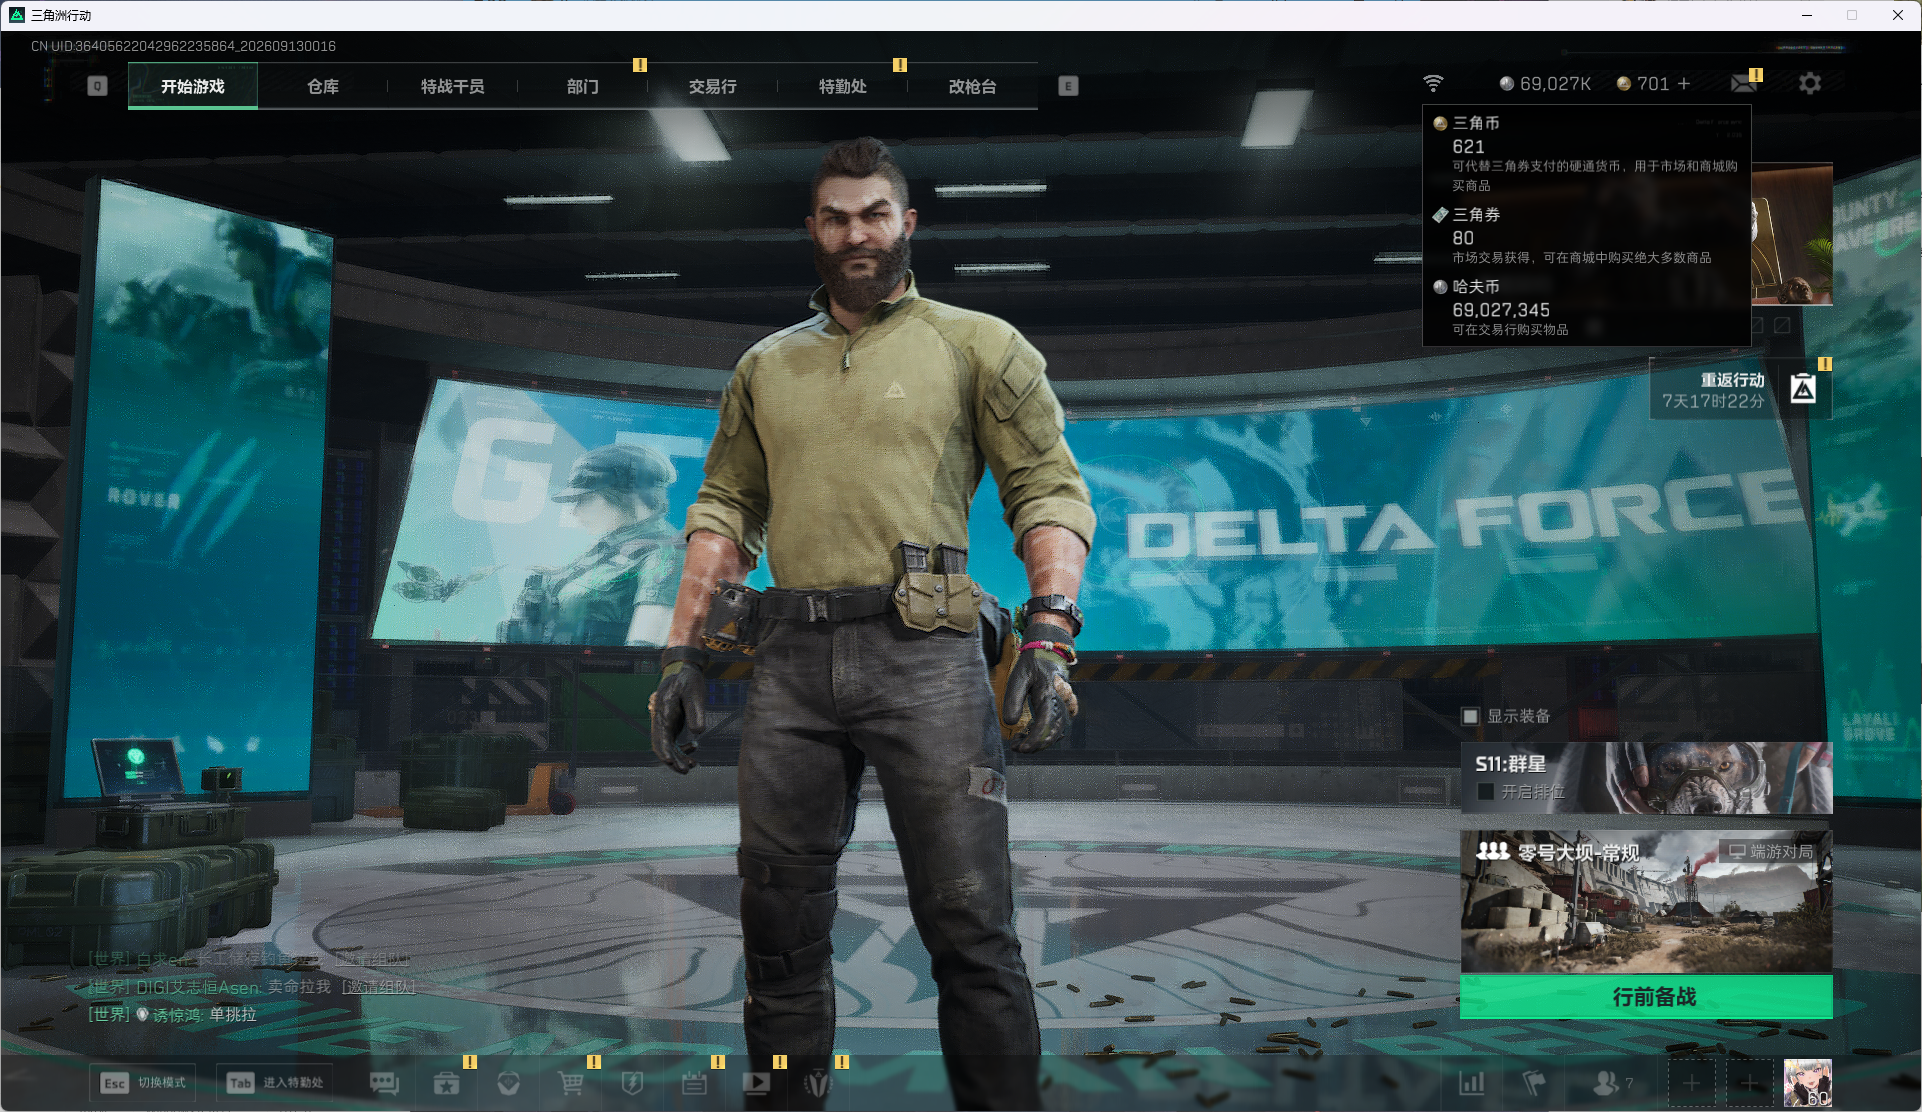Viewport: 1922px width, 1112px height.
Task: Open the 仓库 tab
Action: [323, 86]
